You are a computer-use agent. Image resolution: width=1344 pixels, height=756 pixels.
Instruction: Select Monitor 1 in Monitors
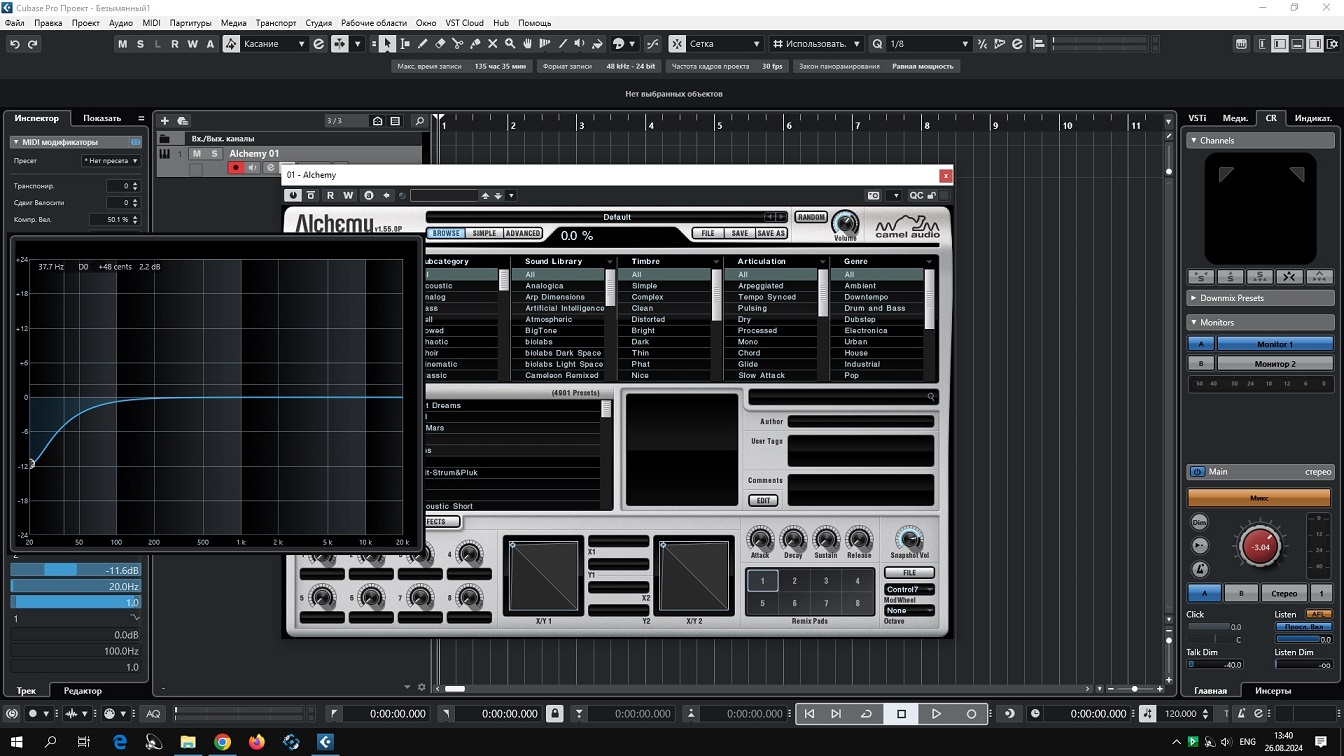pos(1274,344)
